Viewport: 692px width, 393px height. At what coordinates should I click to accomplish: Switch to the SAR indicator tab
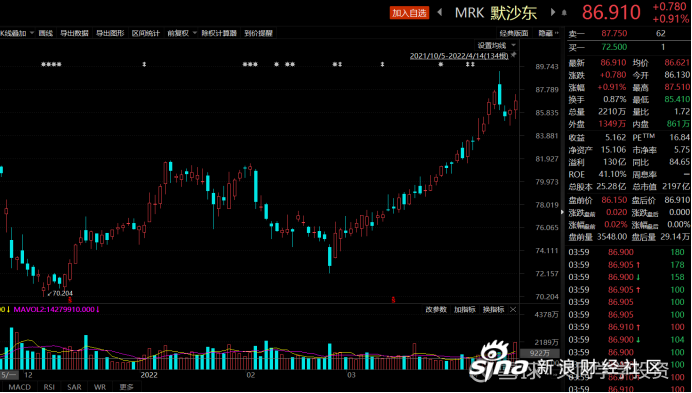pos(74,387)
